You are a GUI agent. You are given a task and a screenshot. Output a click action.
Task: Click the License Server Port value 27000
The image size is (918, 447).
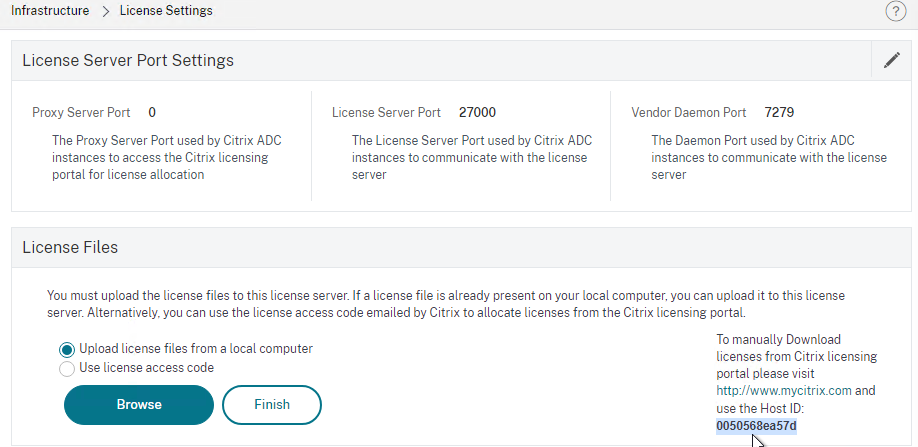click(477, 112)
